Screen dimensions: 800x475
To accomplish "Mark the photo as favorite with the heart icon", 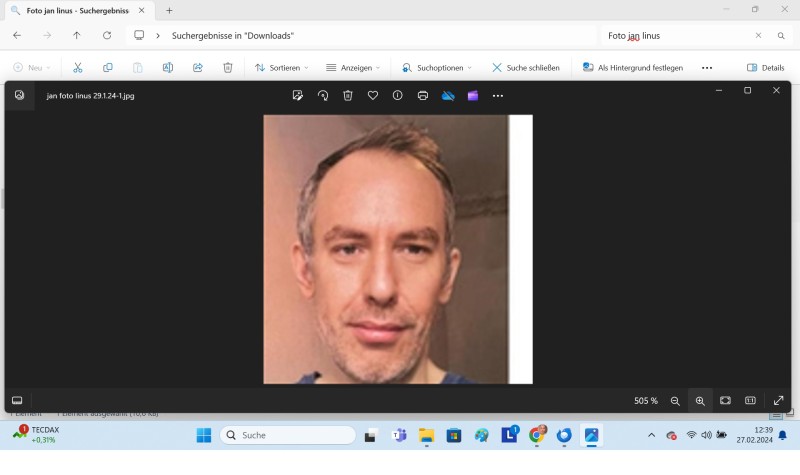I will pos(373,95).
